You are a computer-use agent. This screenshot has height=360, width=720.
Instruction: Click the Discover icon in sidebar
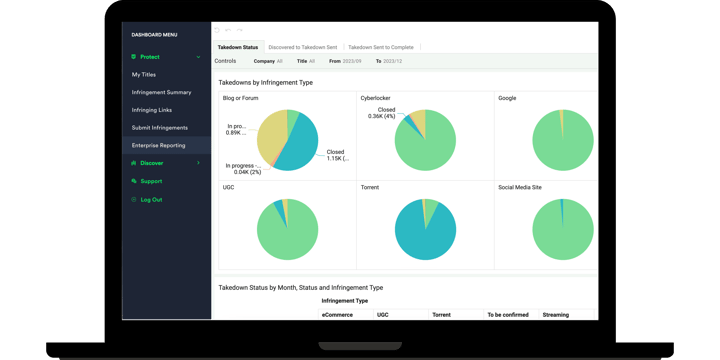(134, 163)
